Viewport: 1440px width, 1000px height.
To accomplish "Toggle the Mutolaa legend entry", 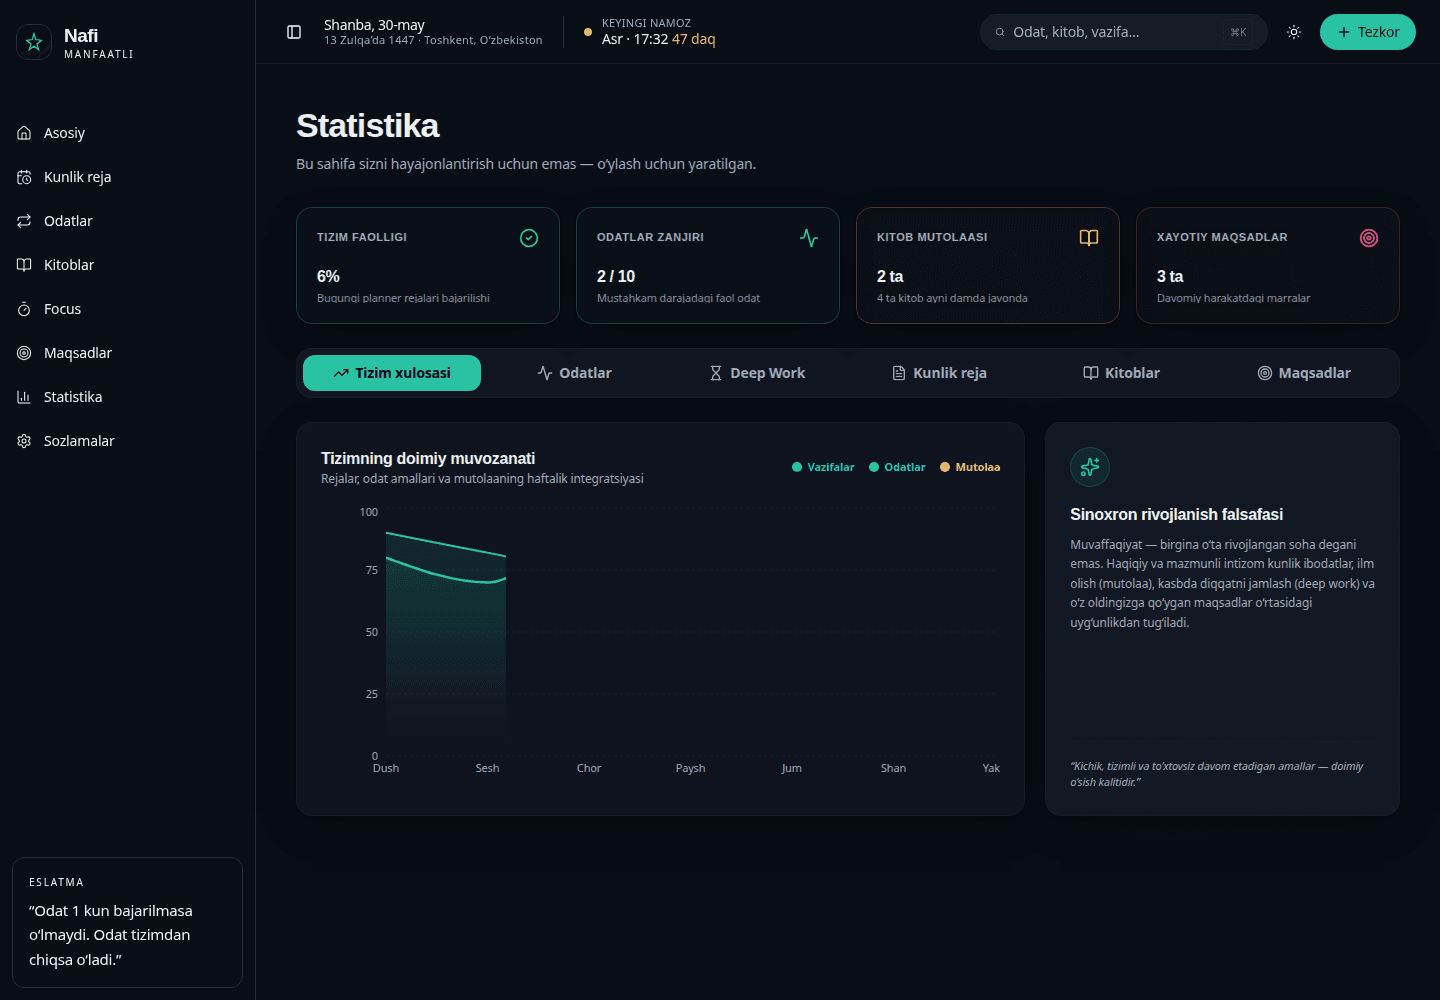I will [x=970, y=467].
